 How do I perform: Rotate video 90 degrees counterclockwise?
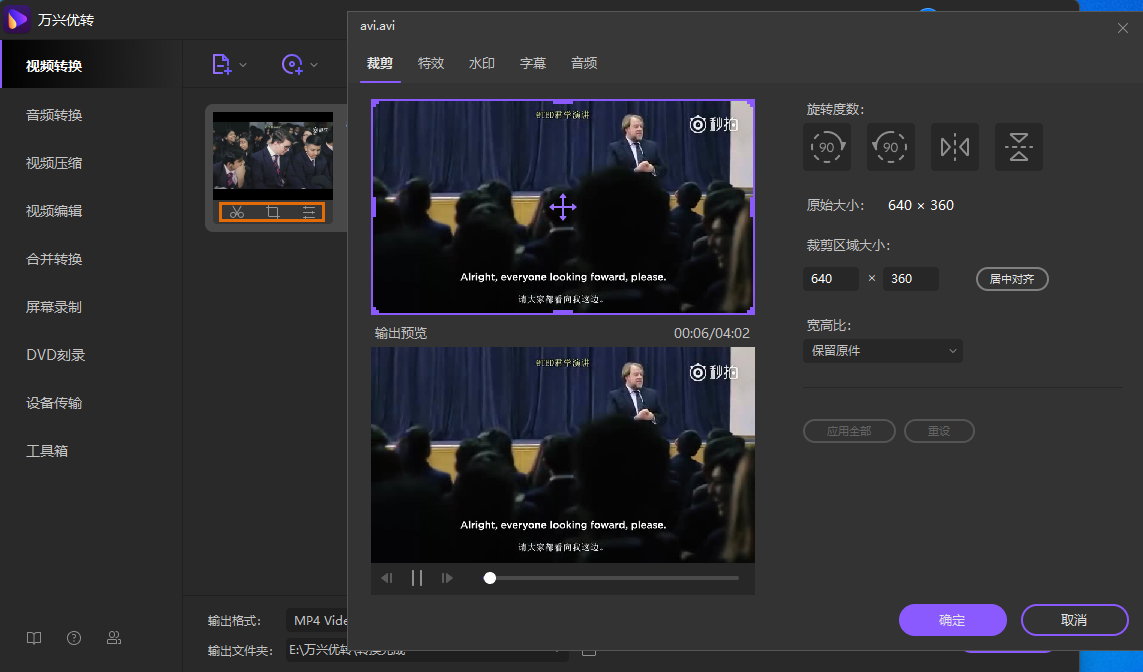(x=891, y=147)
